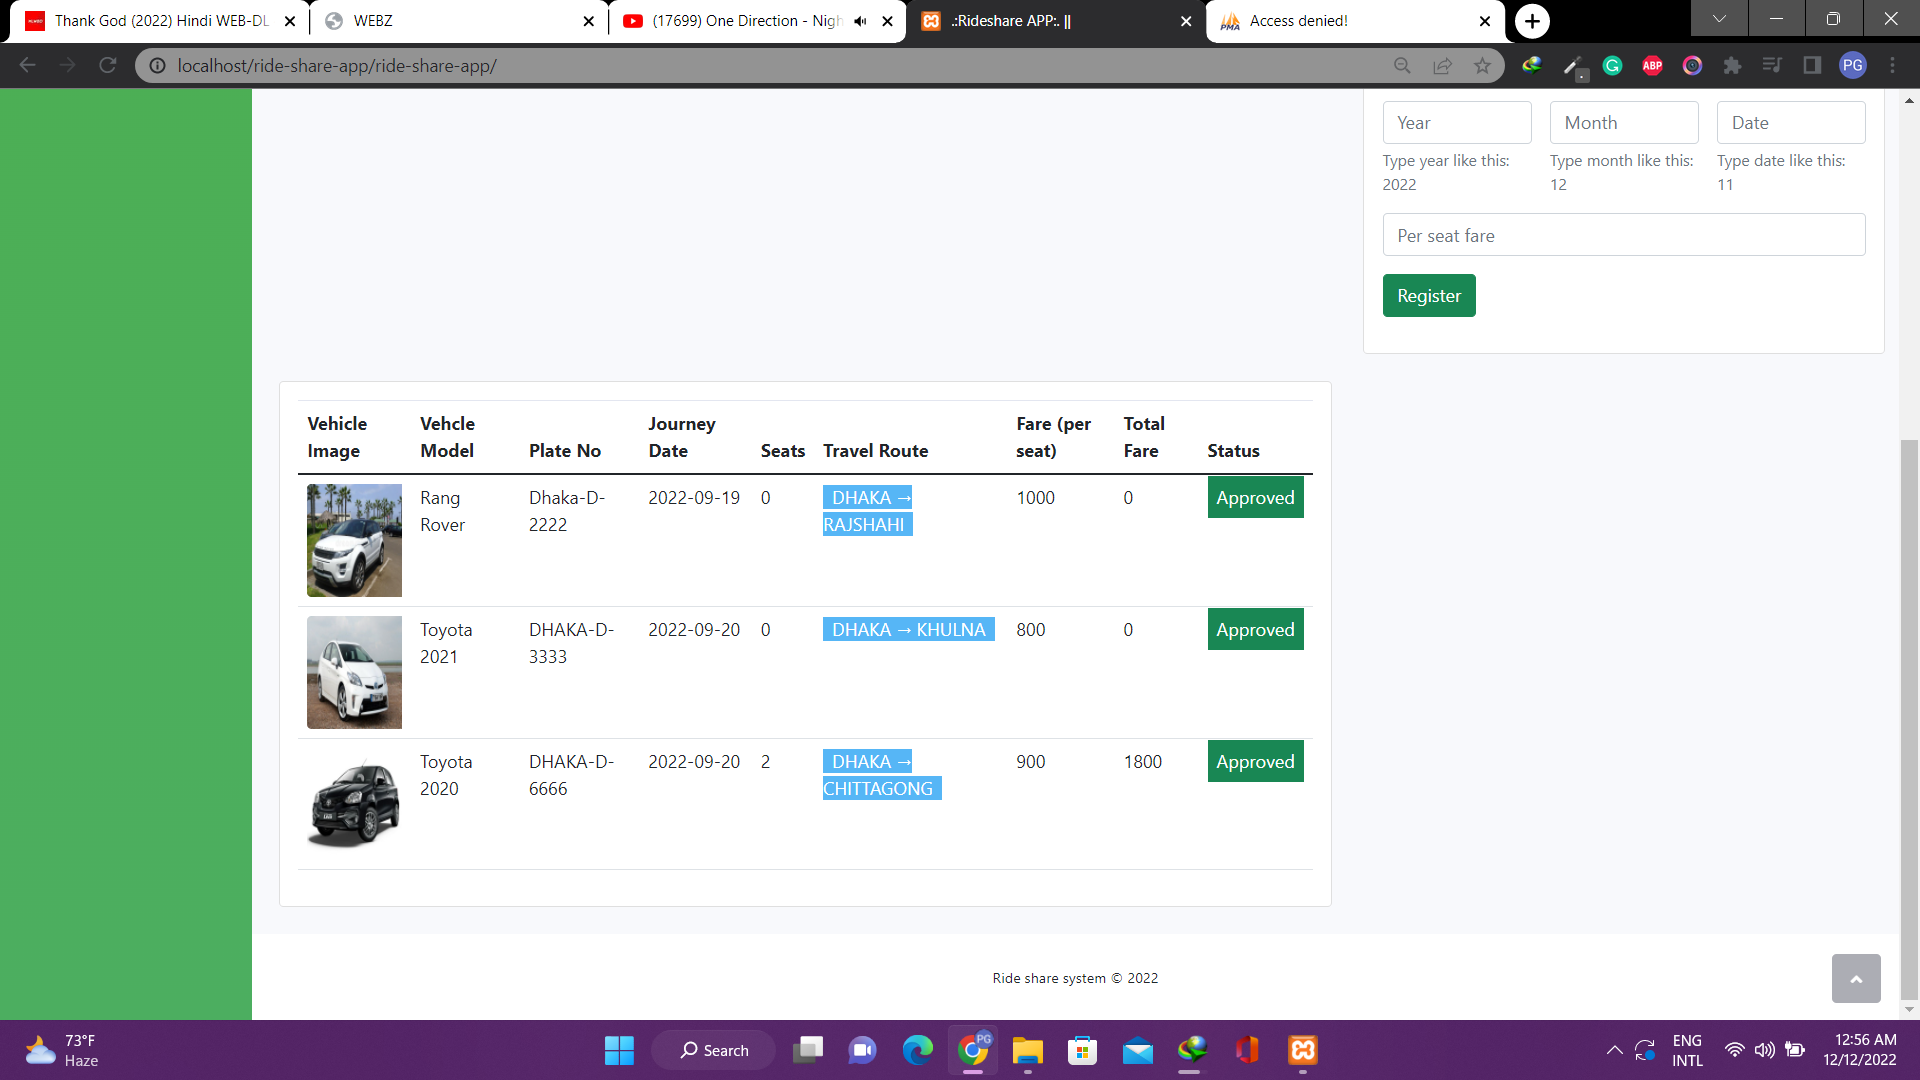The width and height of the screenshot is (1920, 1080).
Task: Expand the hidden icons in the system tray
Action: tap(1614, 1050)
